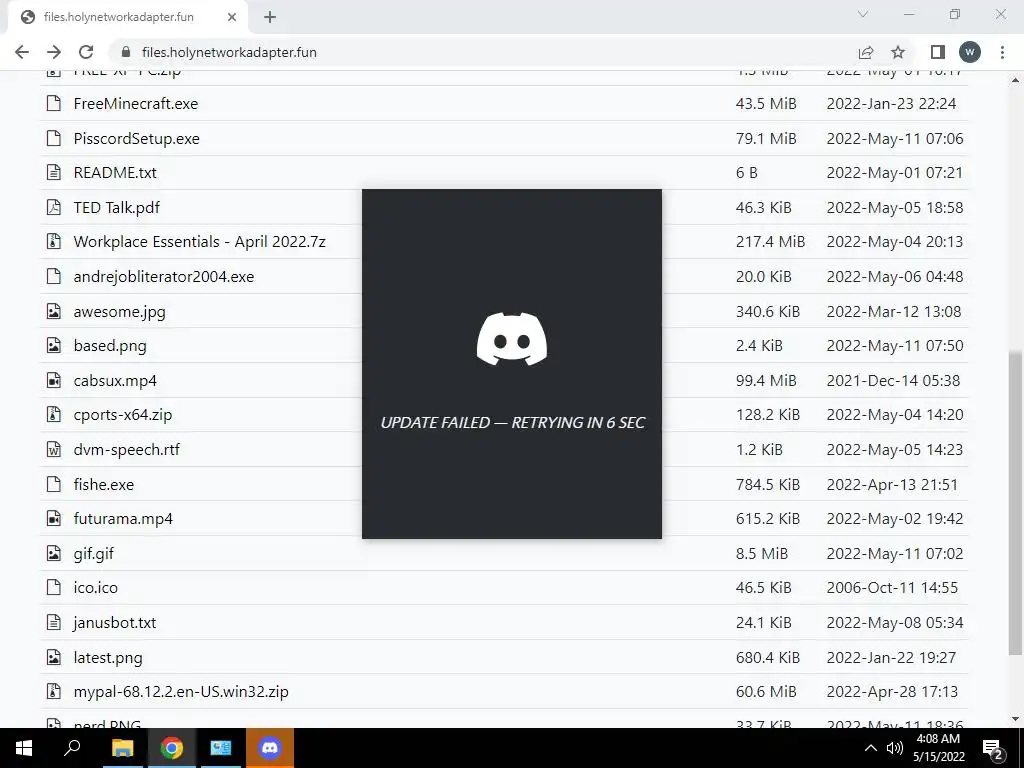The image size is (1024, 768).
Task: Open Chrome's three-dot menu
Action: pyautogui.click(x=1002, y=52)
